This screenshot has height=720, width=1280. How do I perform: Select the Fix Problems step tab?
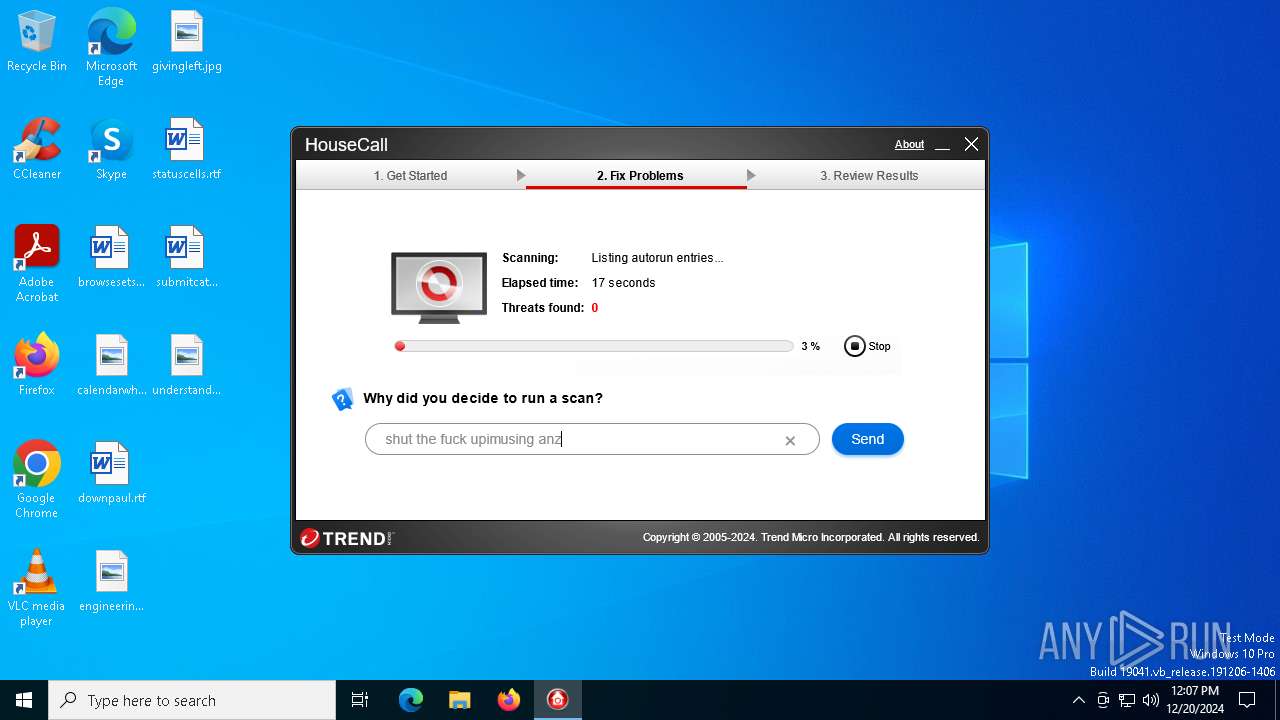click(x=640, y=176)
